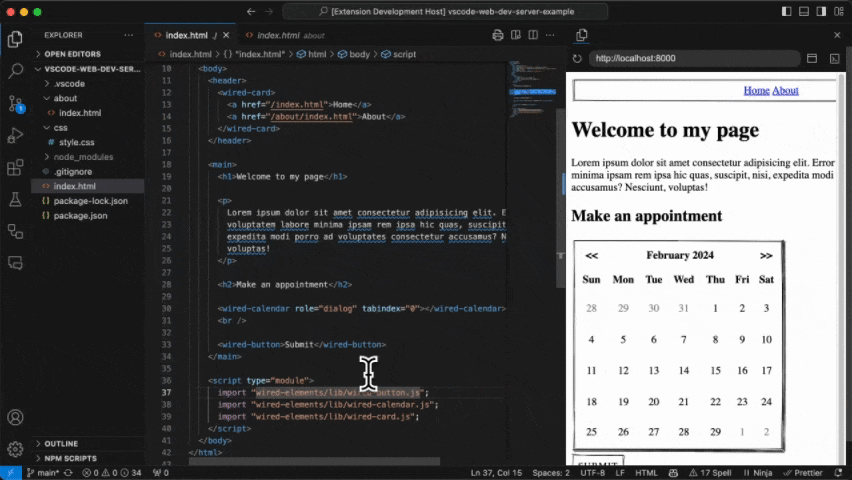
Task: Click the Prettier status bar item
Action: (803, 473)
